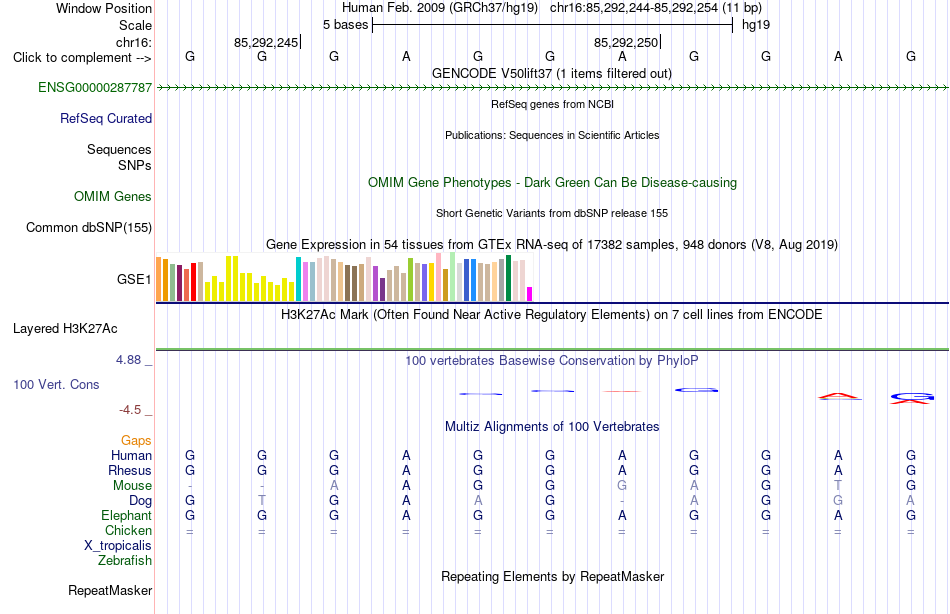950x614 pixels.
Task: Click the Window Position label
Action: [104, 8]
